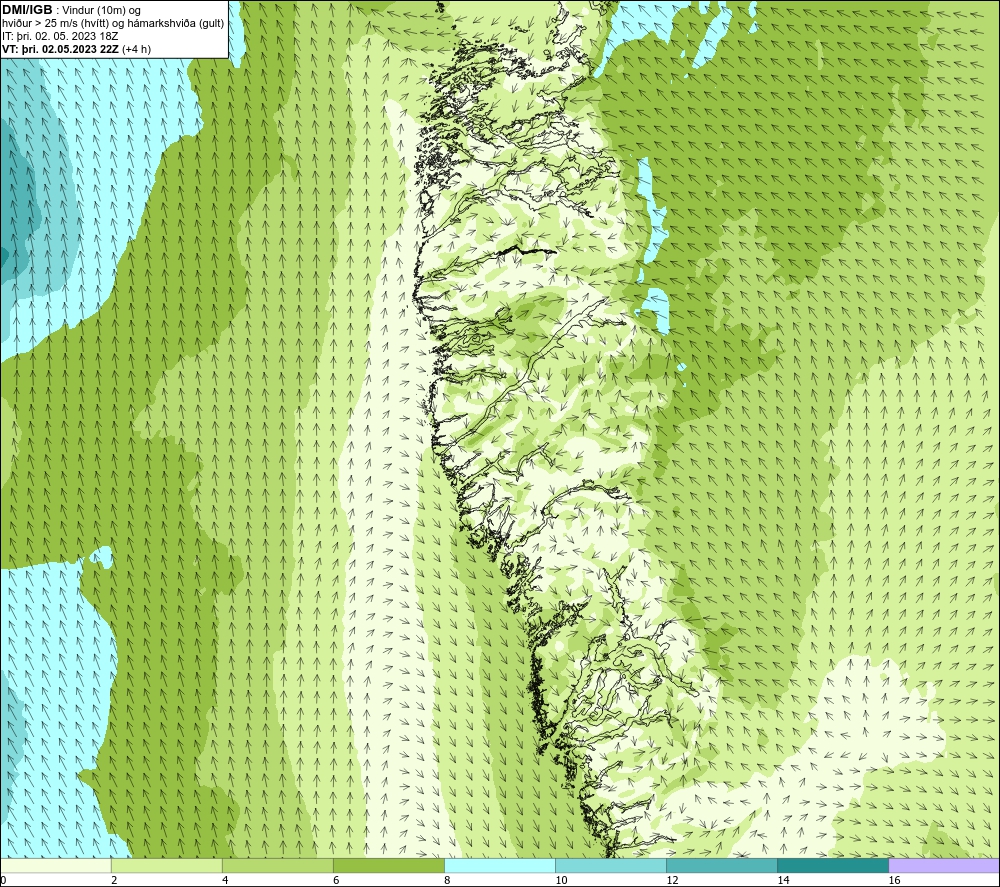Viewport: 1000px width, 887px height.
Task: Click the 'IT: þri. 02. 05. 2023 18Z' line
Action: (60, 36)
